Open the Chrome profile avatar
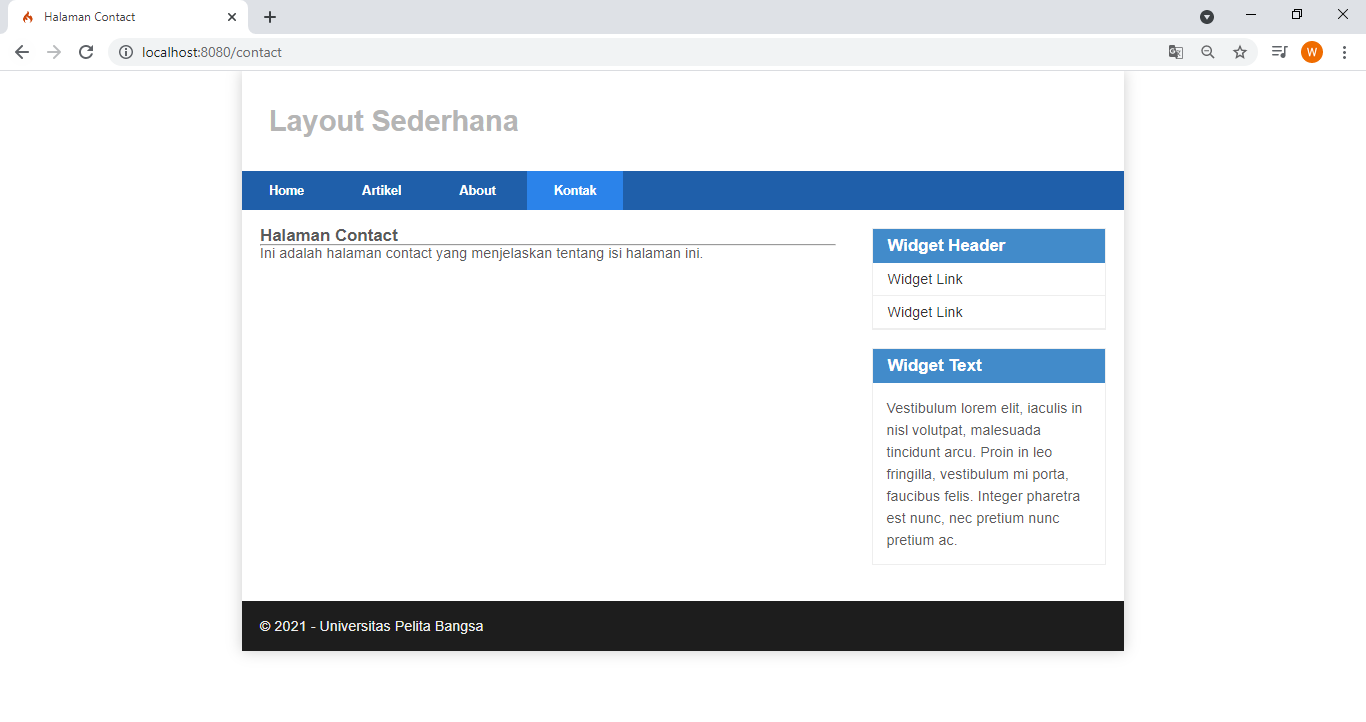Viewport: 1366px width, 722px height. click(x=1312, y=51)
